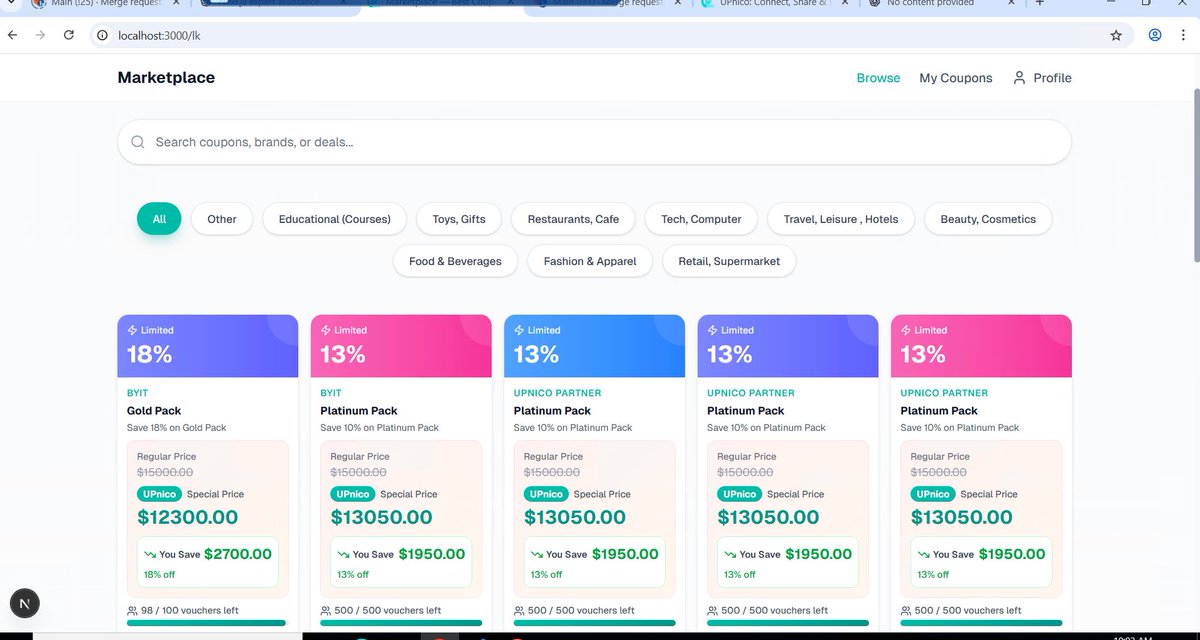This screenshot has width=1200, height=640.
Task: Click the down-trend icon beside You Save $2700.00
Action: point(150,554)
